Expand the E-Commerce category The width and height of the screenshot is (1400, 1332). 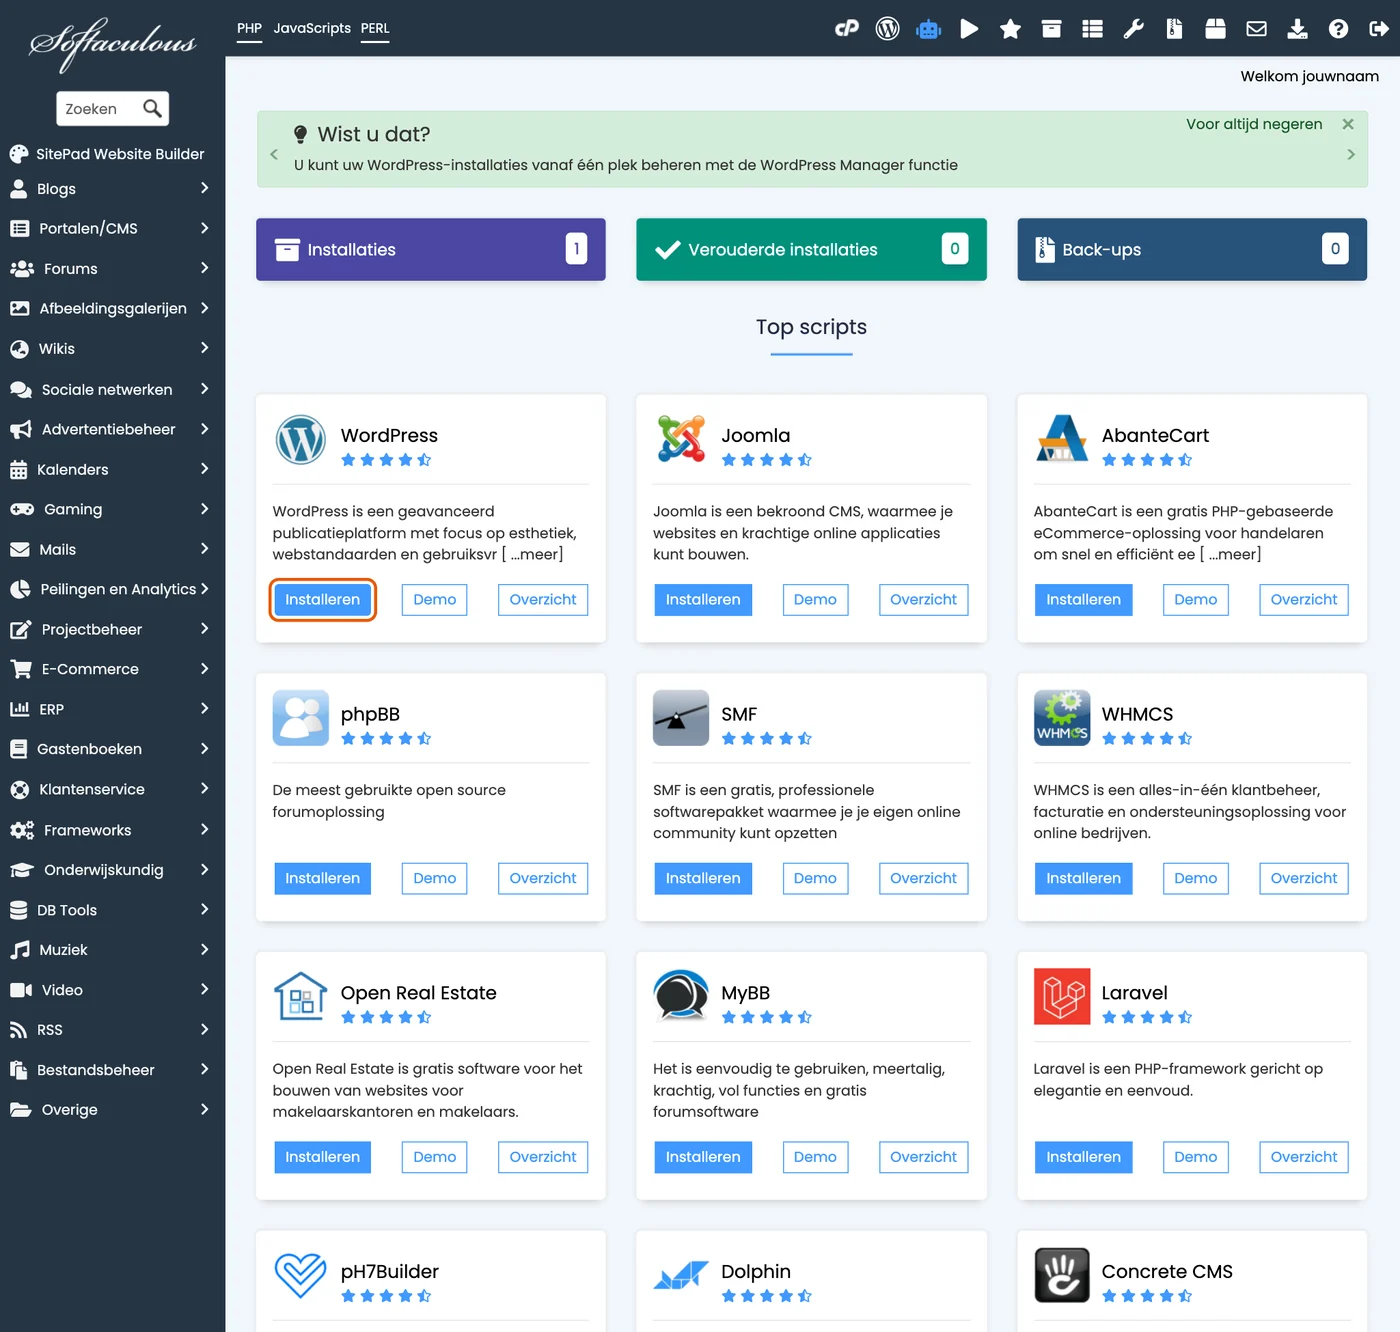click(112, 669)
